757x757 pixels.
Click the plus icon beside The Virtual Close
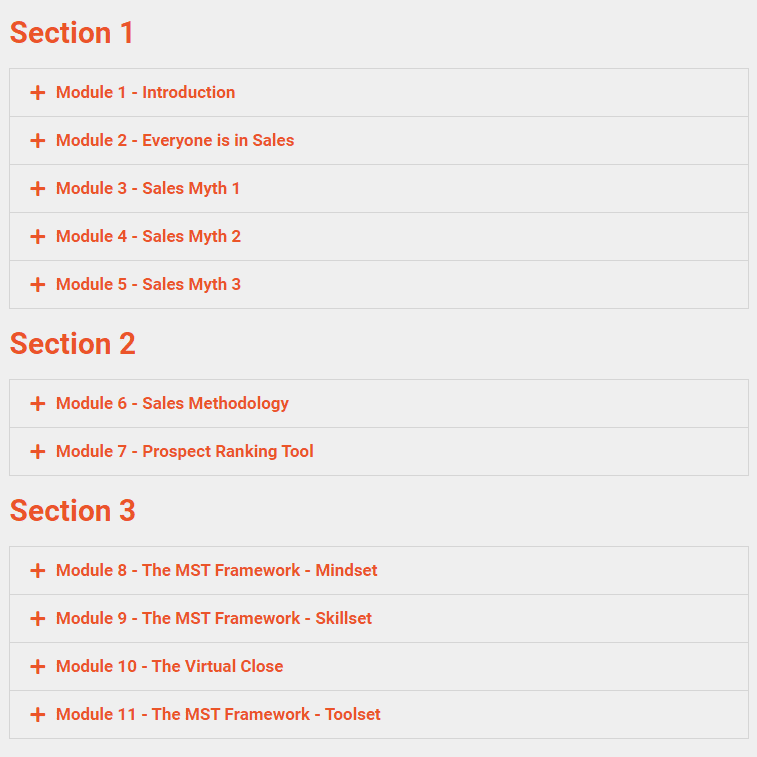[x=38, y=667]
